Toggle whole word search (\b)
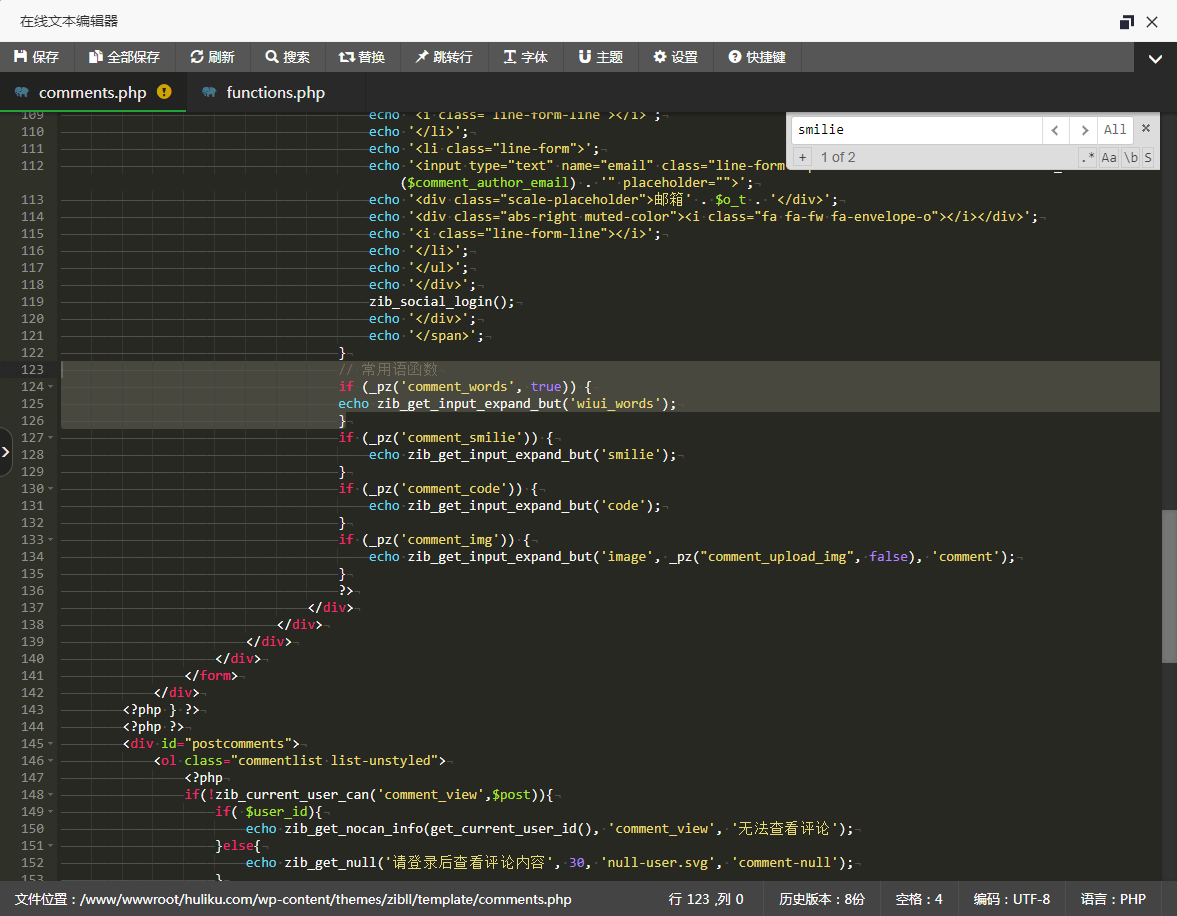 pos(1131,157)
